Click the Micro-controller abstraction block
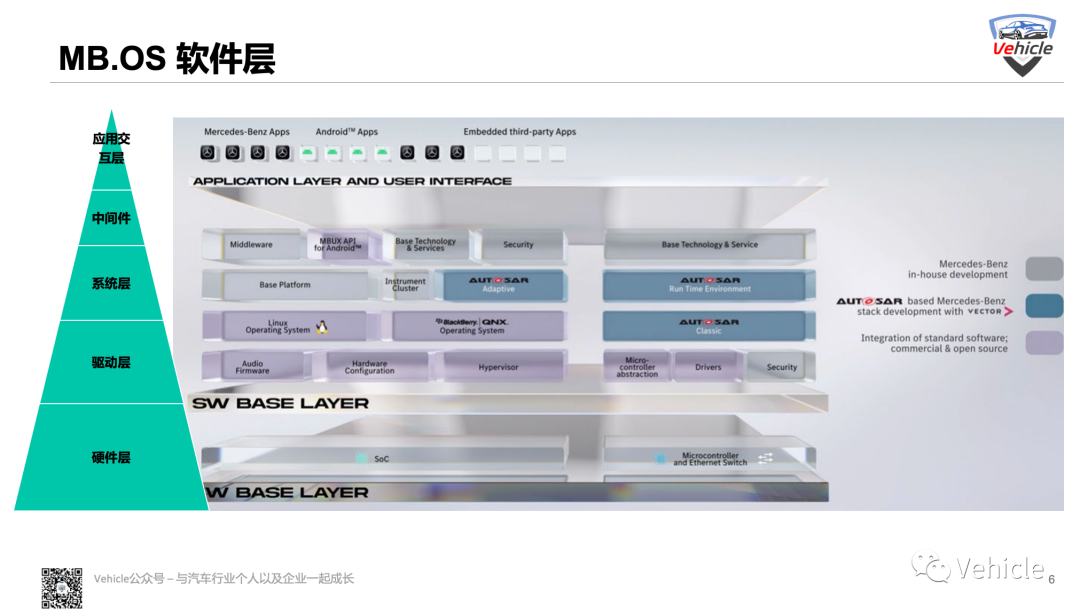The height and width of the screenshot is (614, 1080). 637,367
